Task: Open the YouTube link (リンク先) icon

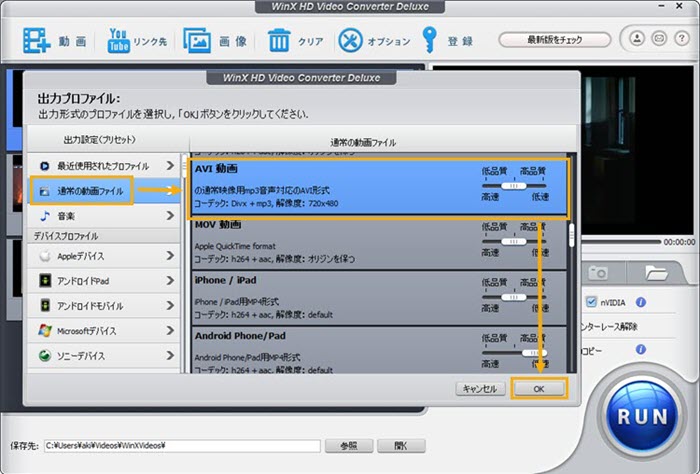Action: point(119,41)
